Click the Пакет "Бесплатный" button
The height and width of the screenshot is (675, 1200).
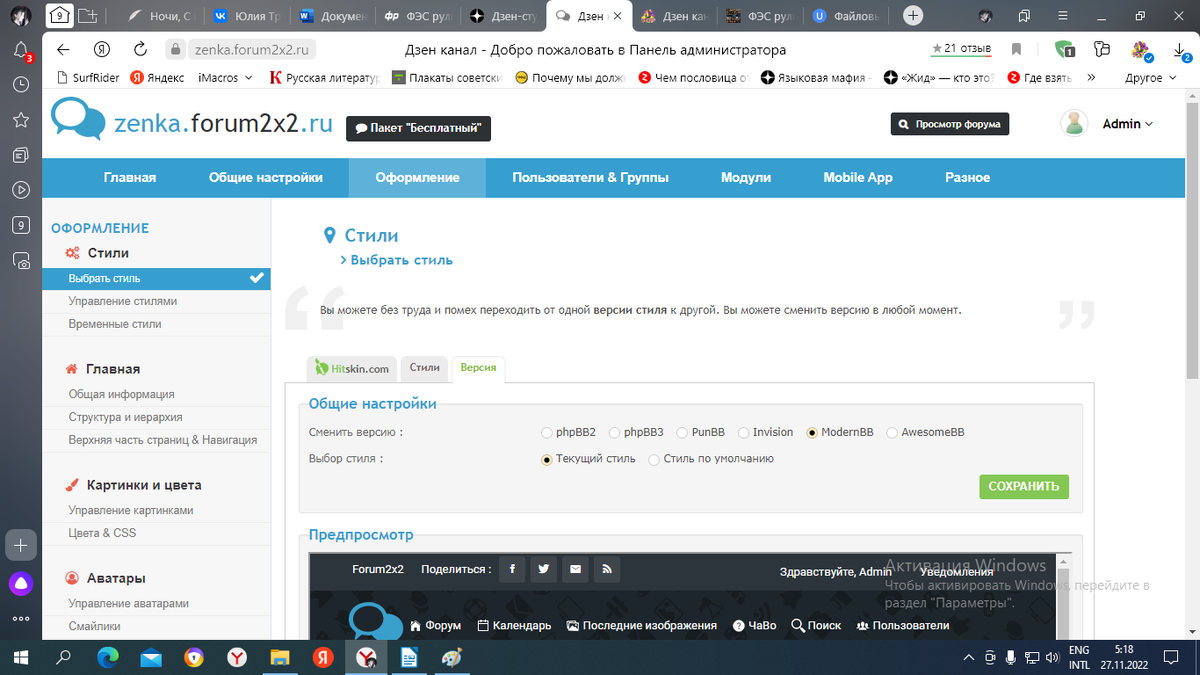419,129
